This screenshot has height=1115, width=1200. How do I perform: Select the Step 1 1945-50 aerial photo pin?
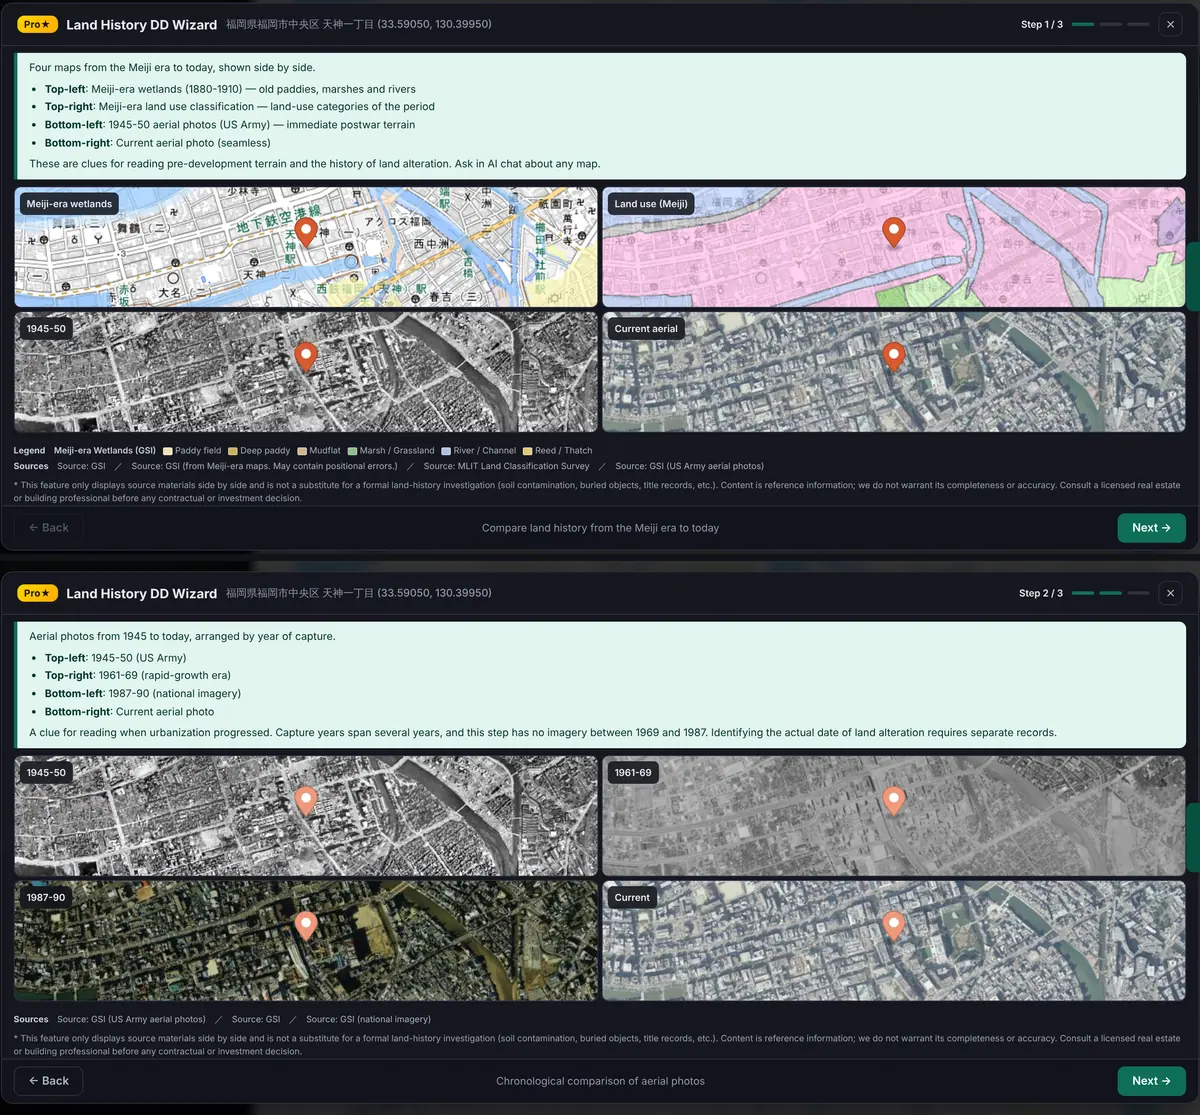point(306,357)
